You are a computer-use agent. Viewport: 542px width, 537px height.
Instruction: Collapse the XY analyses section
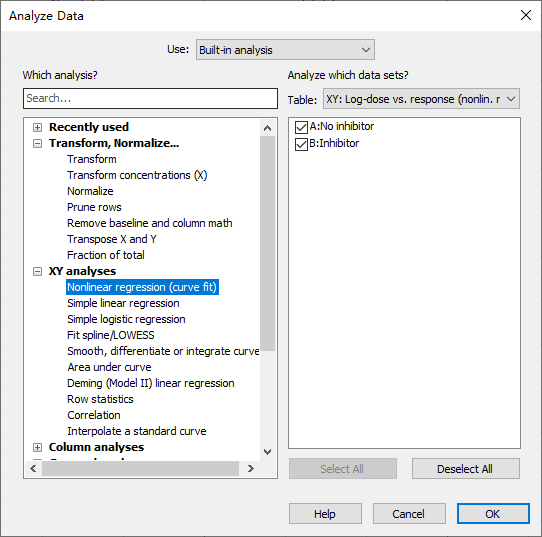pyautogui.click(x=37, y=272)
